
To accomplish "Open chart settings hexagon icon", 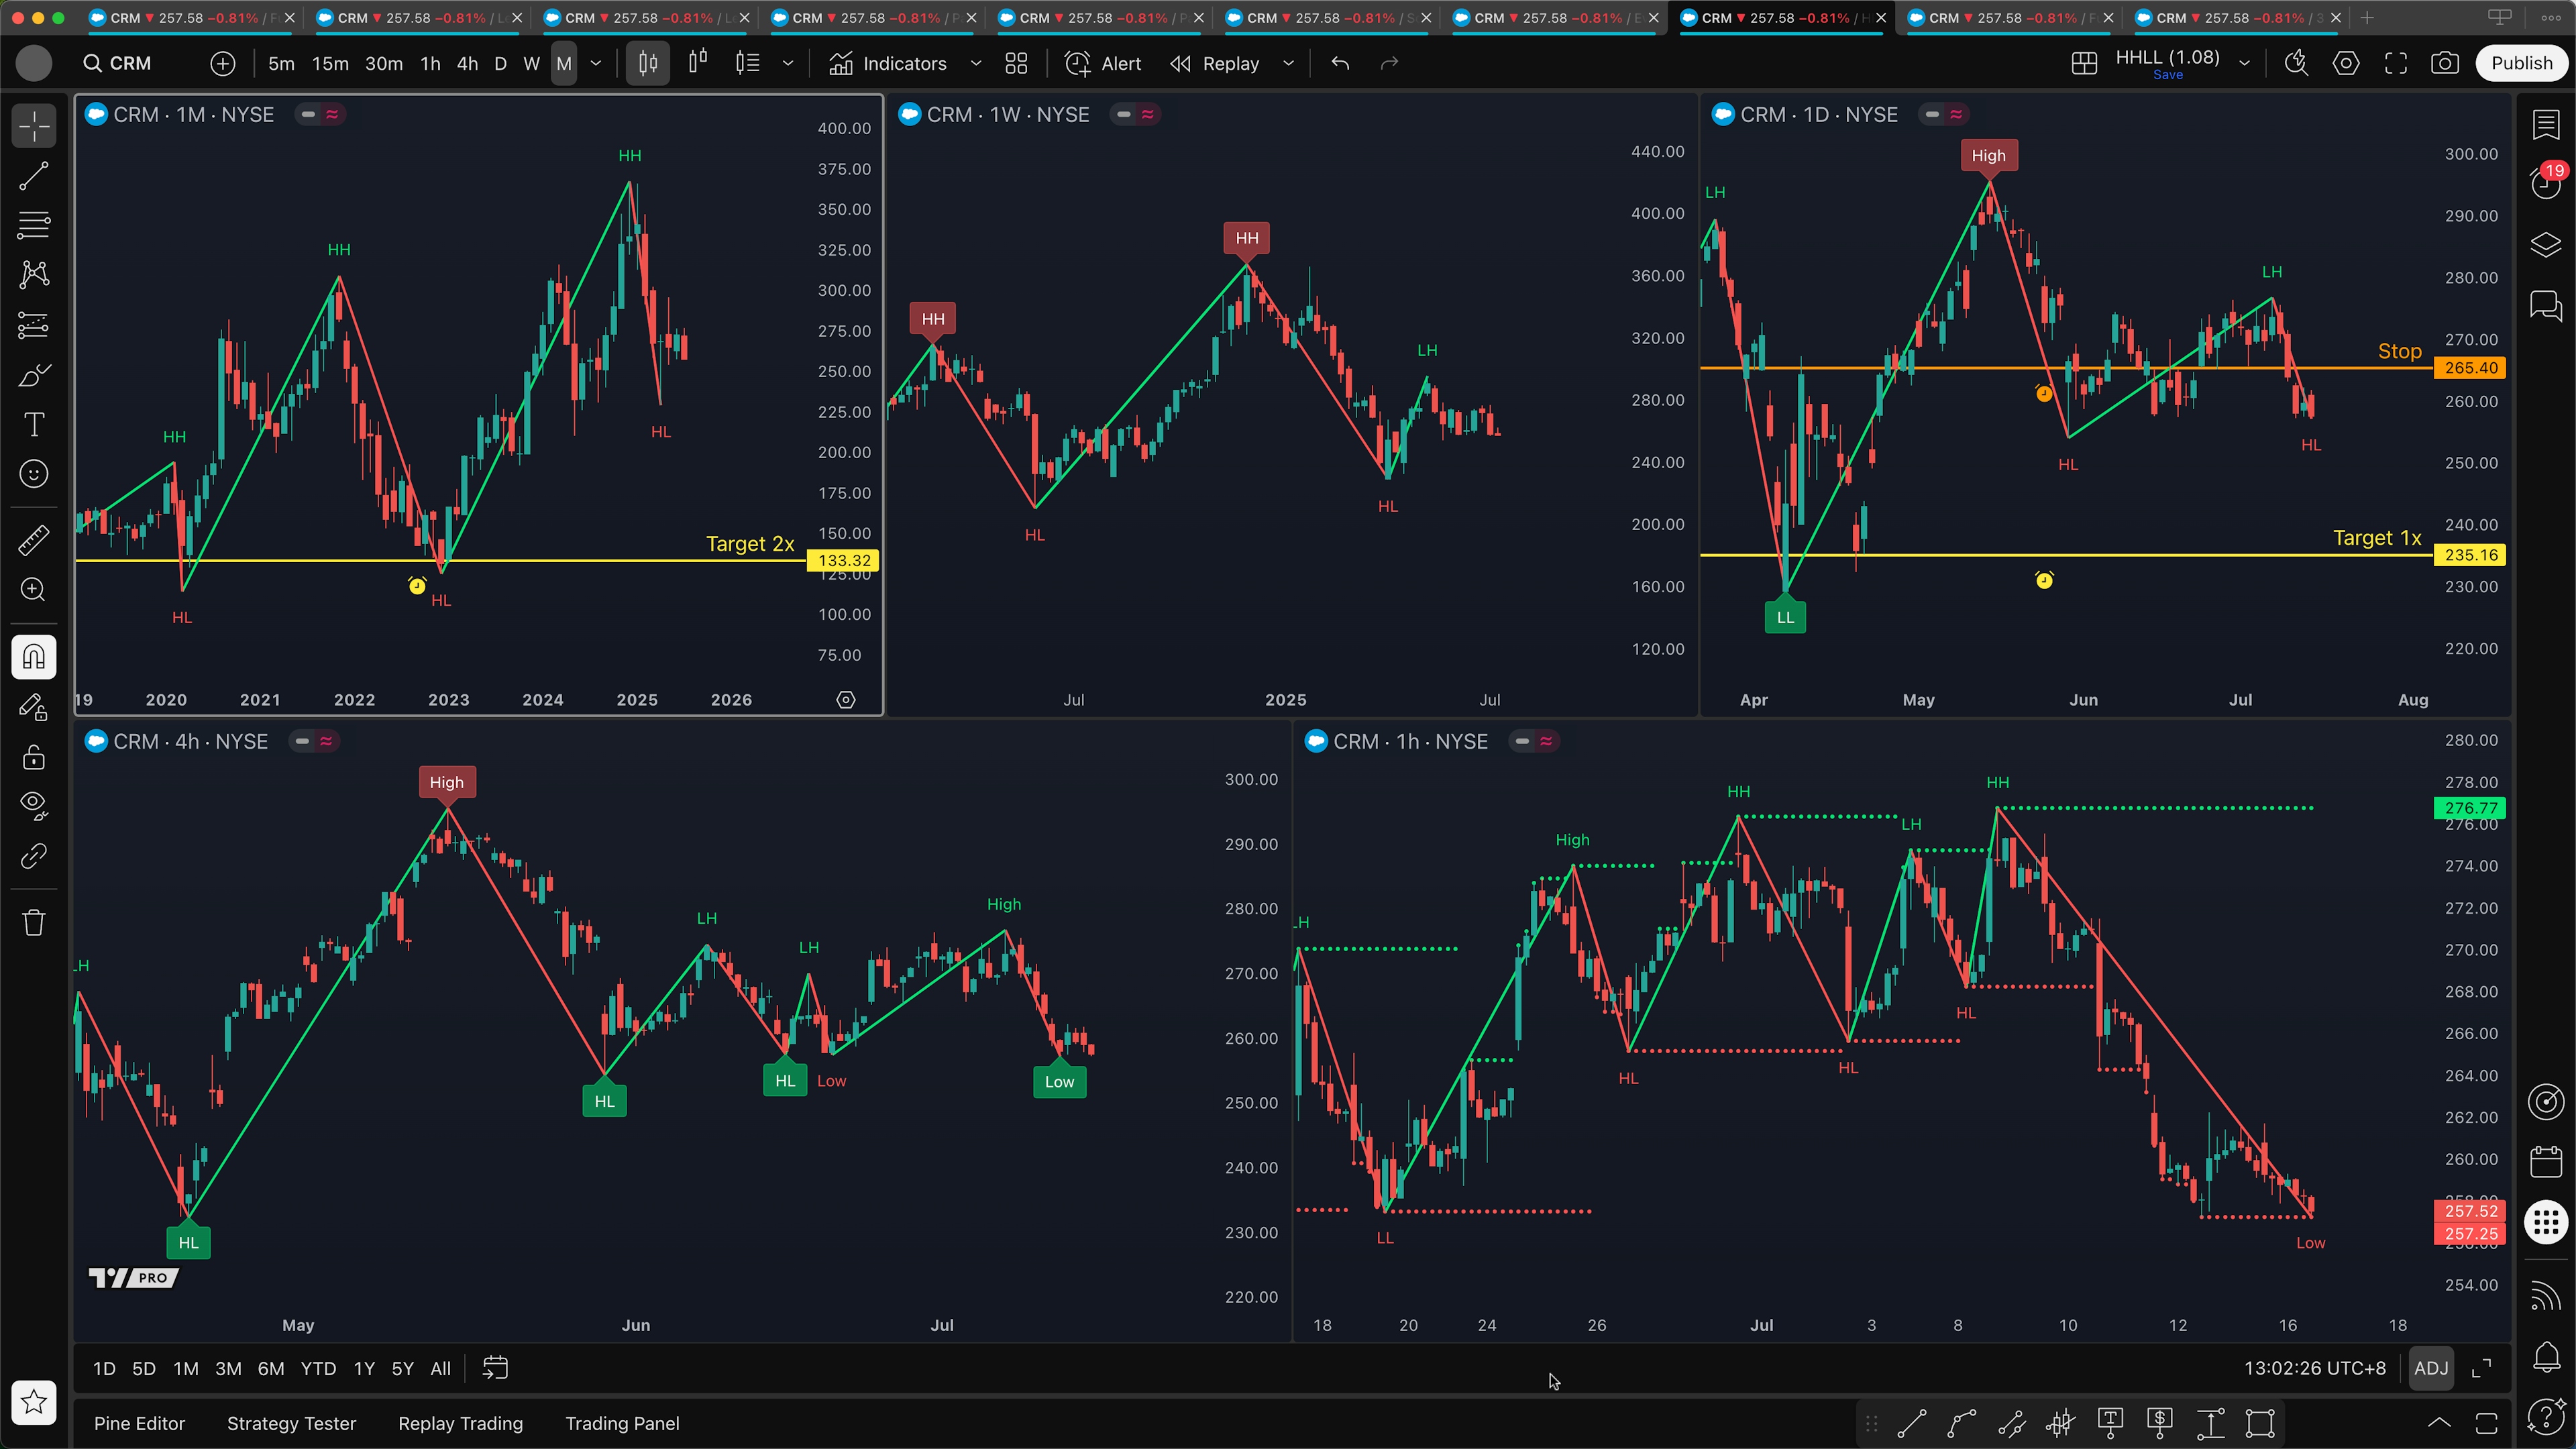I will coord(2346,63).
